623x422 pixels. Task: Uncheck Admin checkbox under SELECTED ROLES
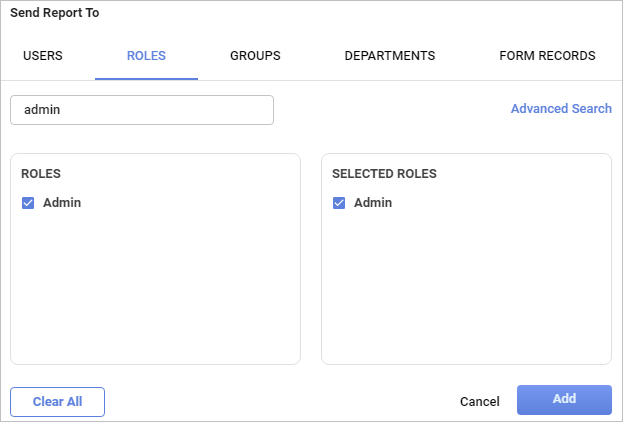click(x=339, y=203)
